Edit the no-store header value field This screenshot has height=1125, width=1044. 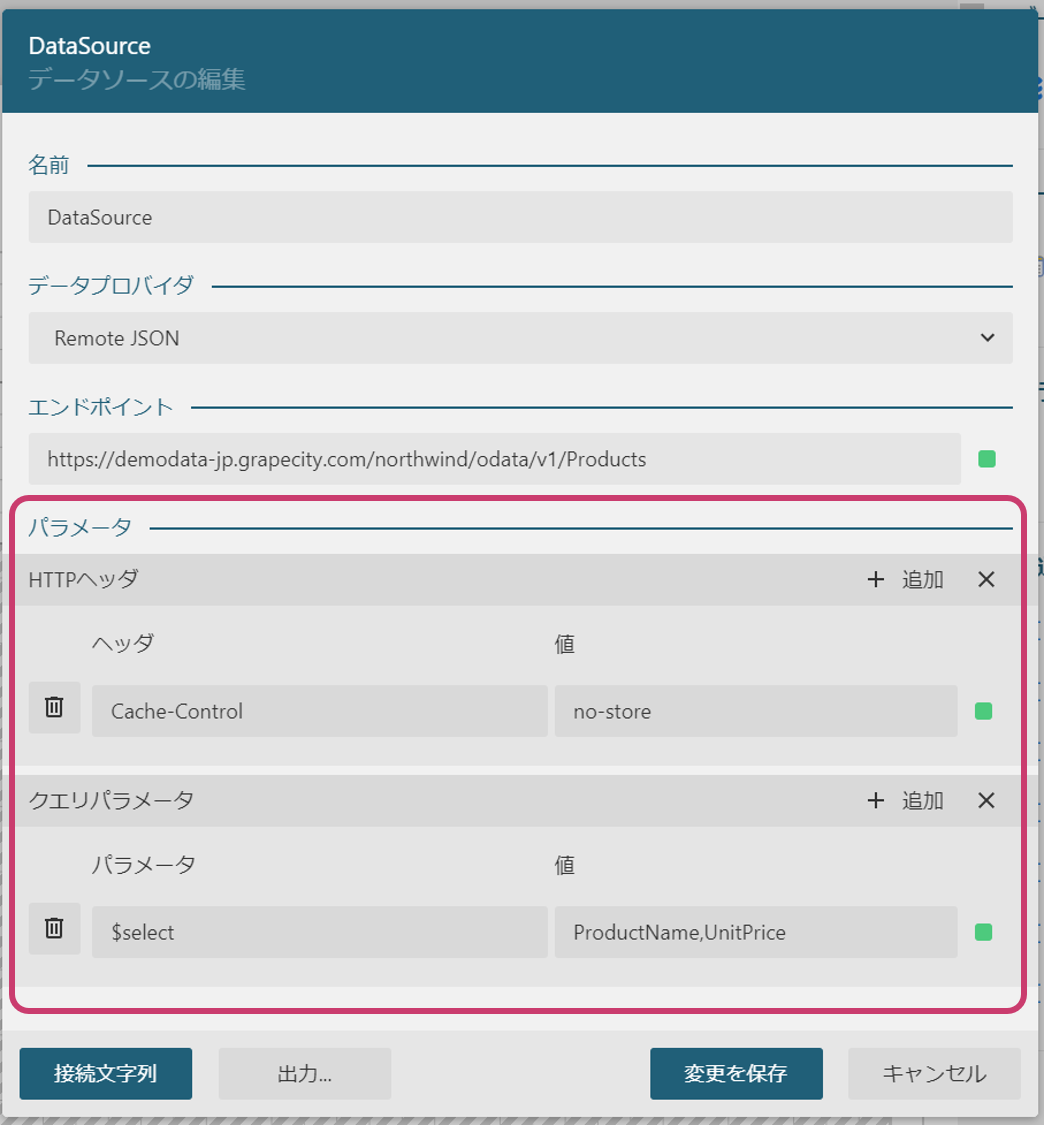(756, 711)
